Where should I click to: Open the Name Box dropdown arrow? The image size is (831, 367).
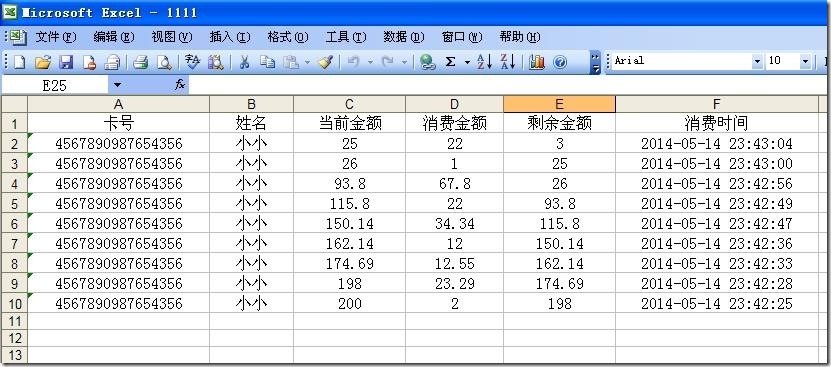[x=117, y=85]
